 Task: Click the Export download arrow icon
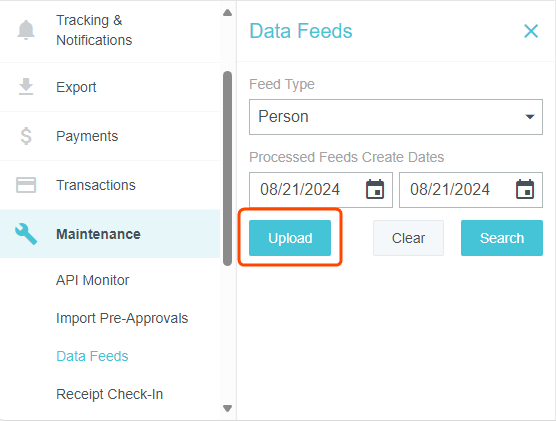coord(26,87)
